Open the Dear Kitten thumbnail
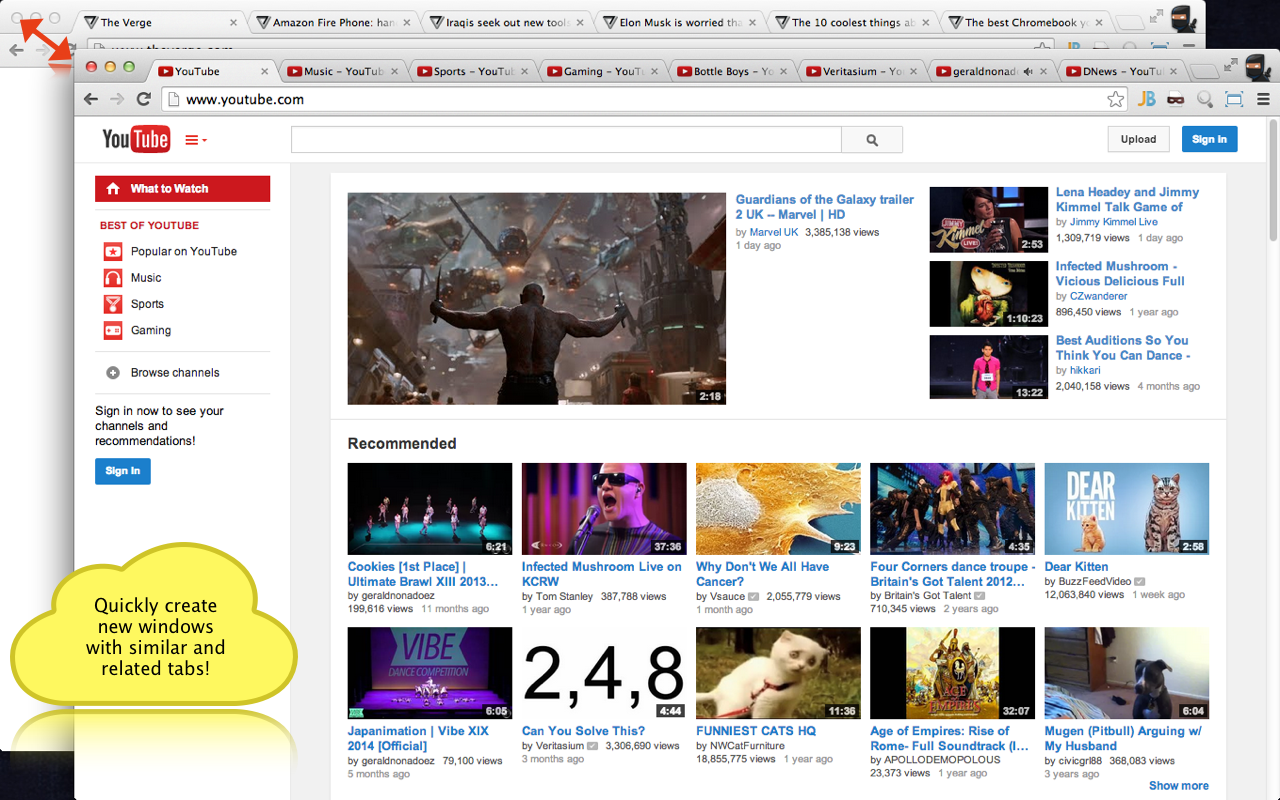 (1127, 509)
